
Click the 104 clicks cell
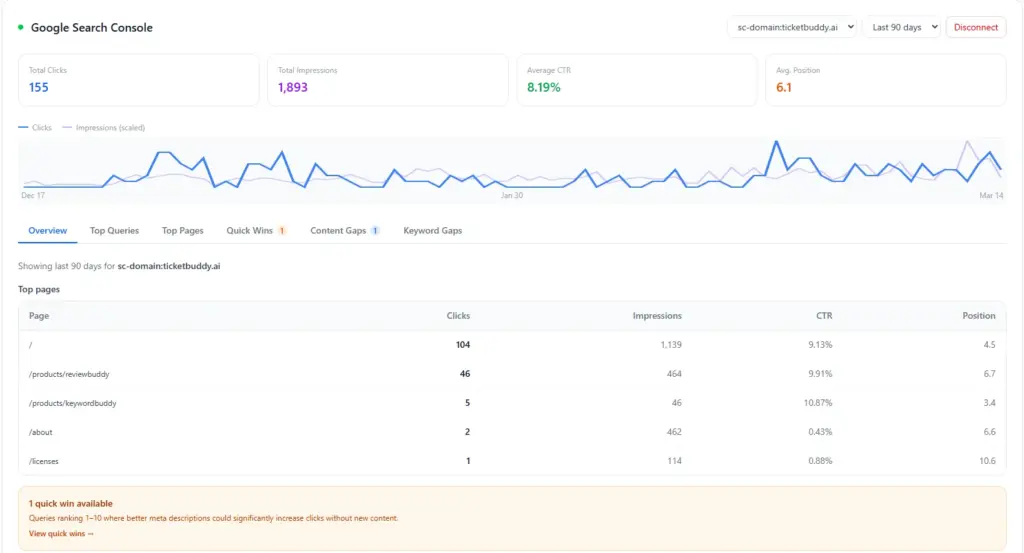point(462,345)
